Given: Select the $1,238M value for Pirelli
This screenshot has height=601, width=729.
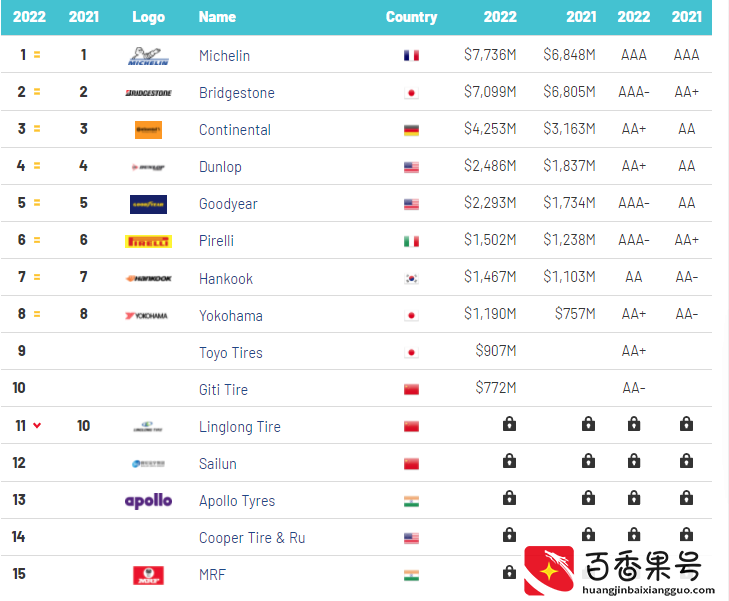Looking at the screenshot, I should tap(569, 240).
